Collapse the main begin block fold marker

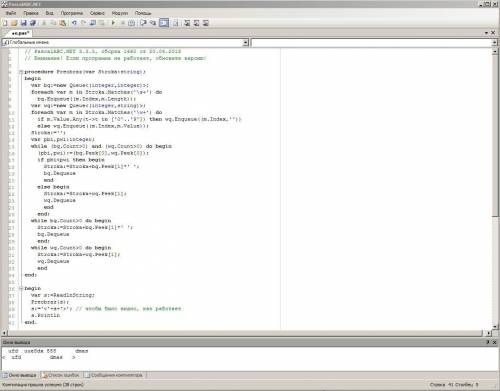point(21,288)
